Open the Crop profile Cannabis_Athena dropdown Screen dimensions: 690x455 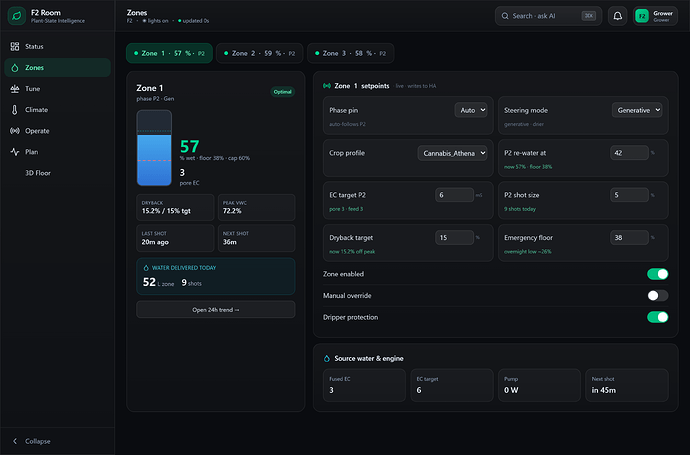coord(452,153)
